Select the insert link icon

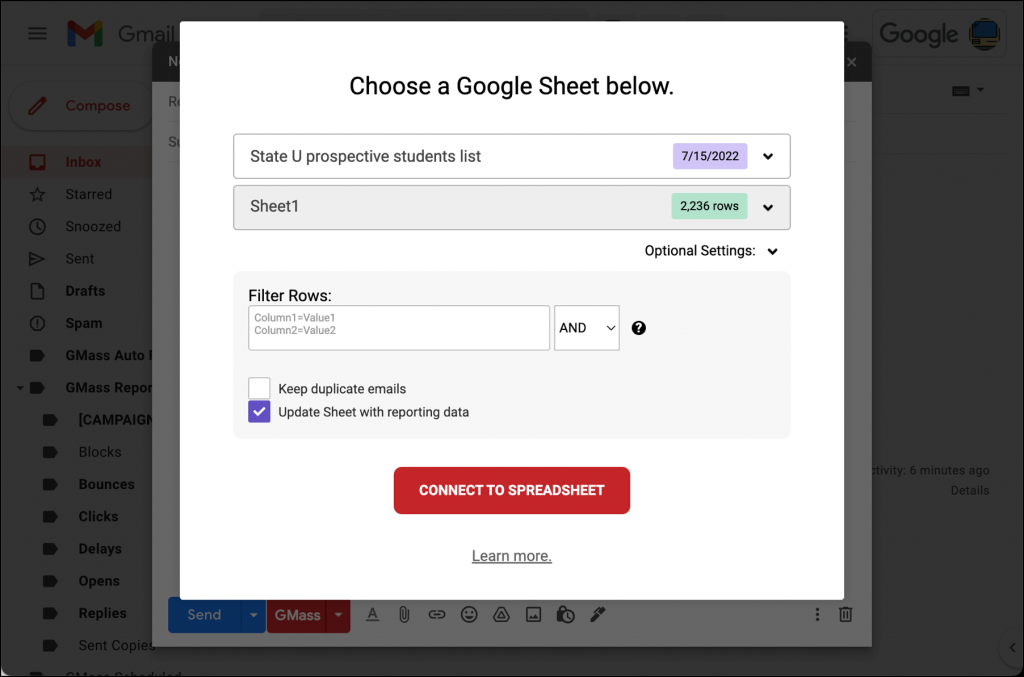437,614
